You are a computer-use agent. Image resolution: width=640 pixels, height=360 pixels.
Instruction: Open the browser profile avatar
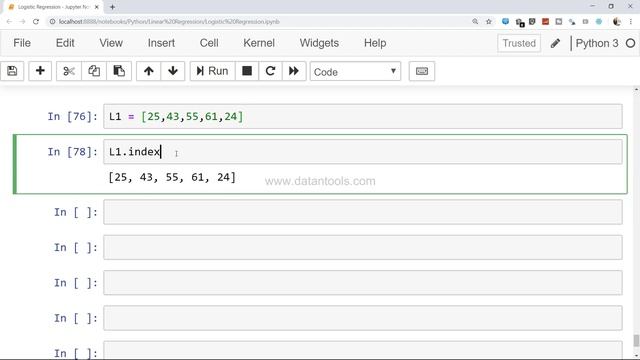(x=617, y=22)
